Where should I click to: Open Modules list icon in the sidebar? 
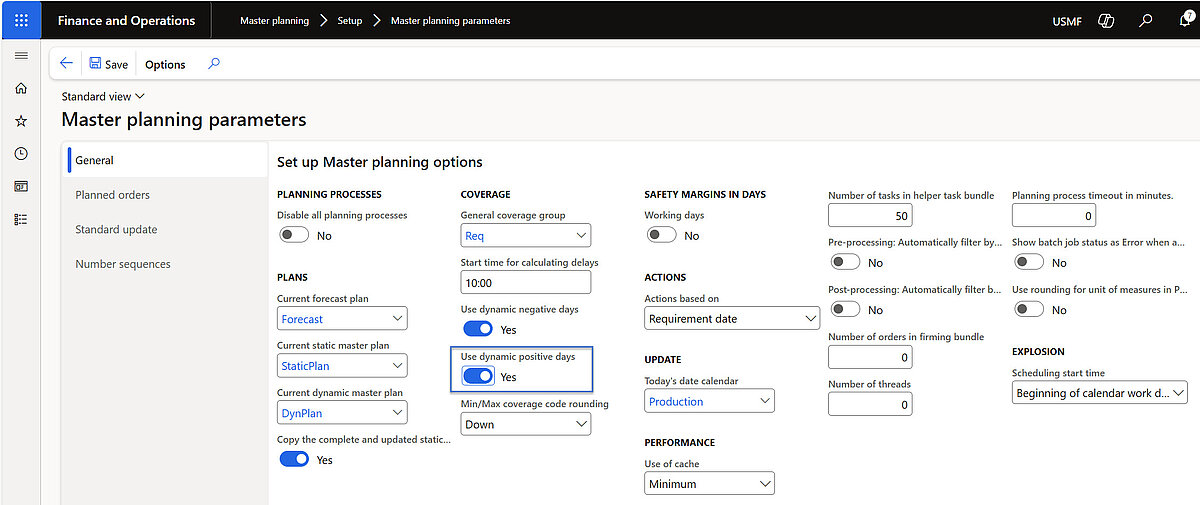point(21,219)
